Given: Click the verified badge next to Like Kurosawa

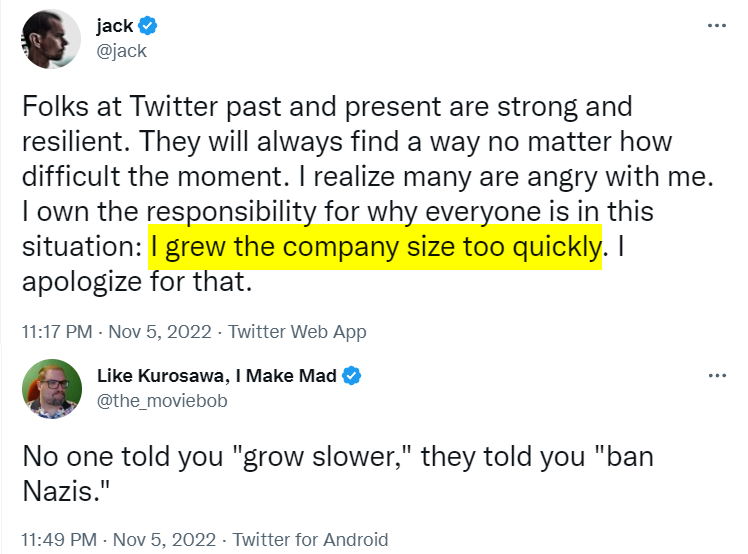Looking at the screenshot, I should click(352, 377).
